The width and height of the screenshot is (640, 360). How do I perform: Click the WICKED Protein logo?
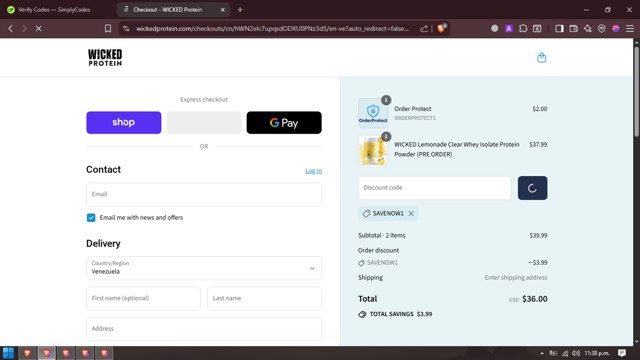pyautogui.click(x=105, y=58)
